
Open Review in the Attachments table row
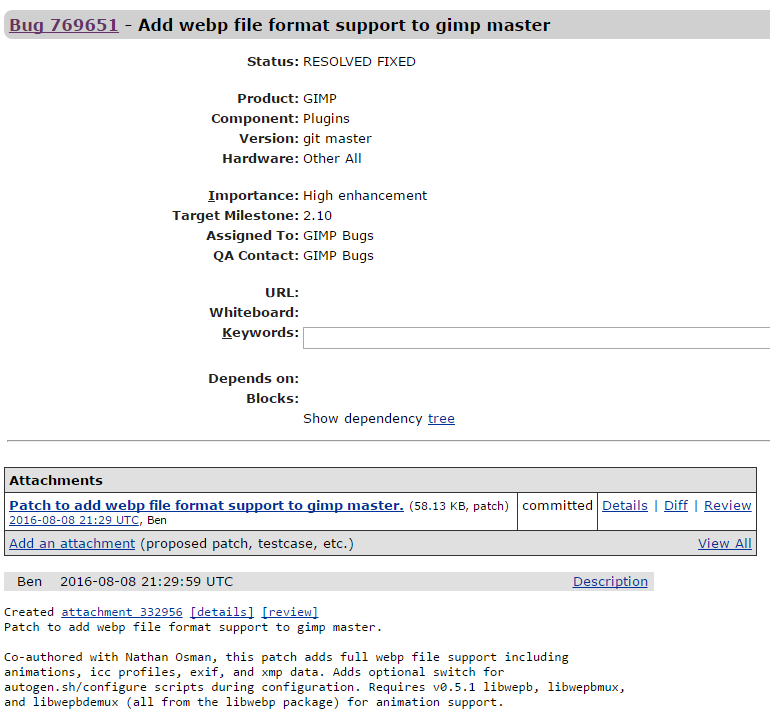pyautogui.click(x=727, y=506)
